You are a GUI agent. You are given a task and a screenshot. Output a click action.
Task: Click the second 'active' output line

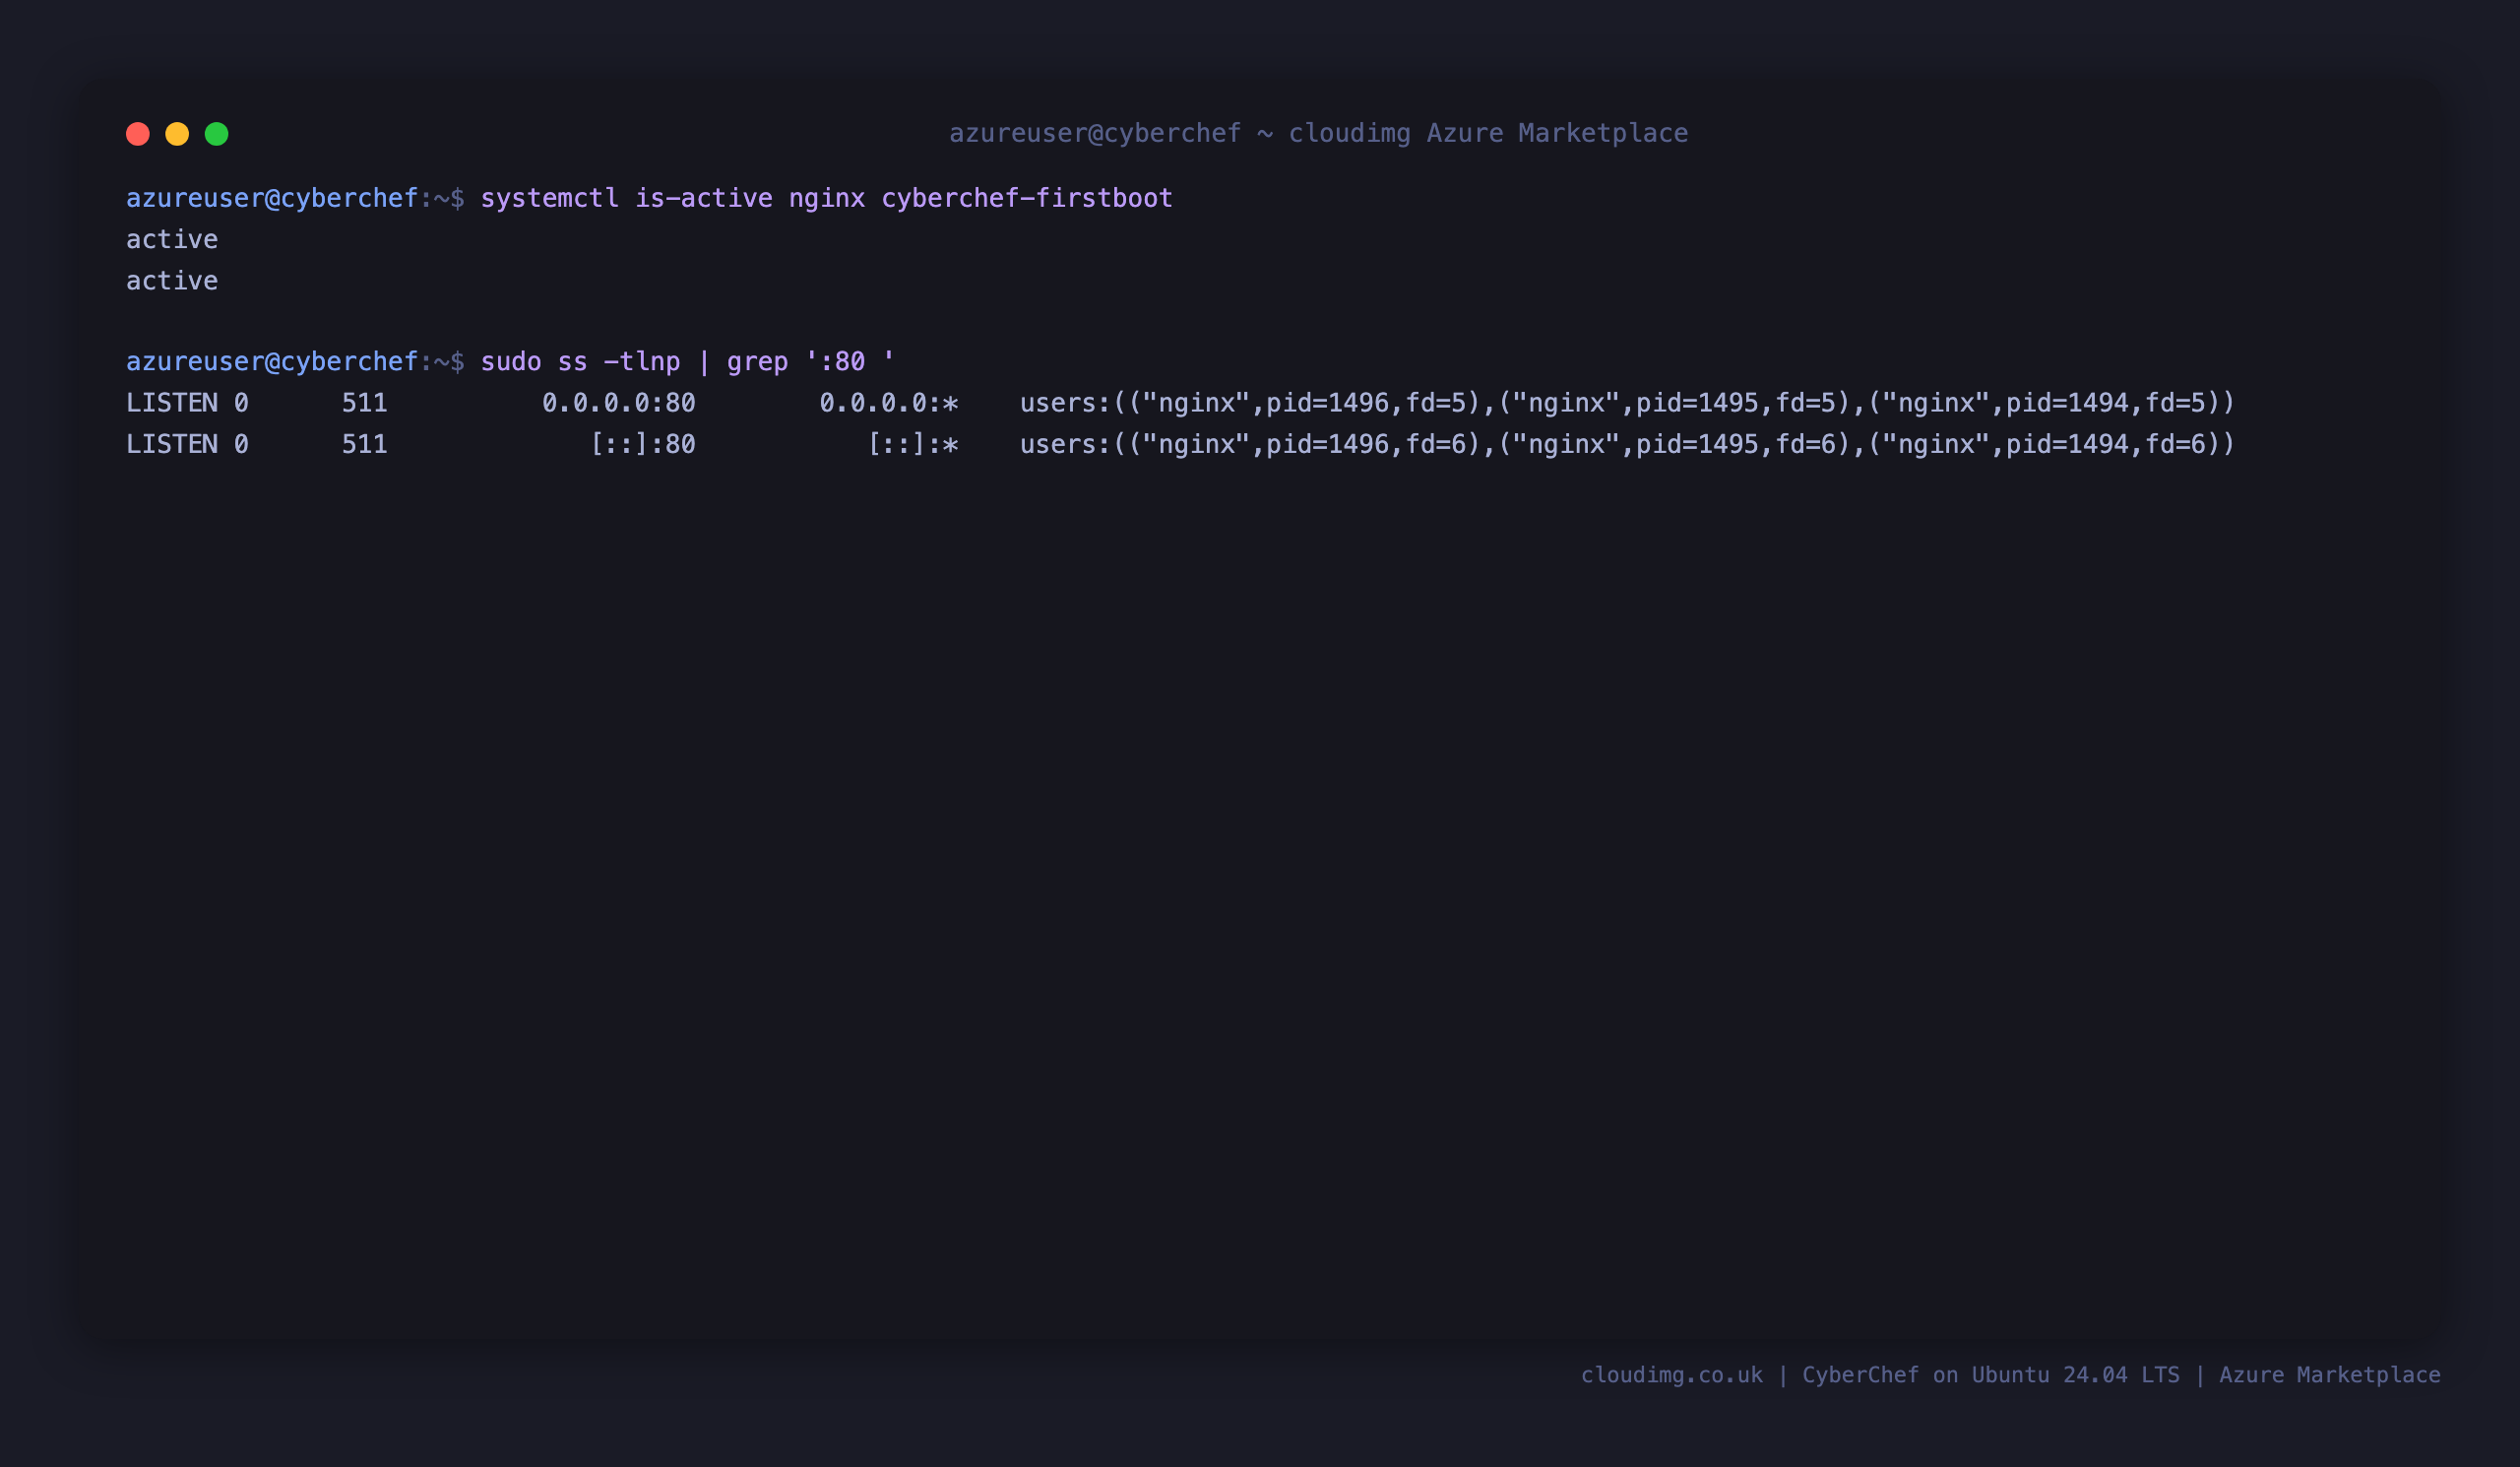(172, 280)
